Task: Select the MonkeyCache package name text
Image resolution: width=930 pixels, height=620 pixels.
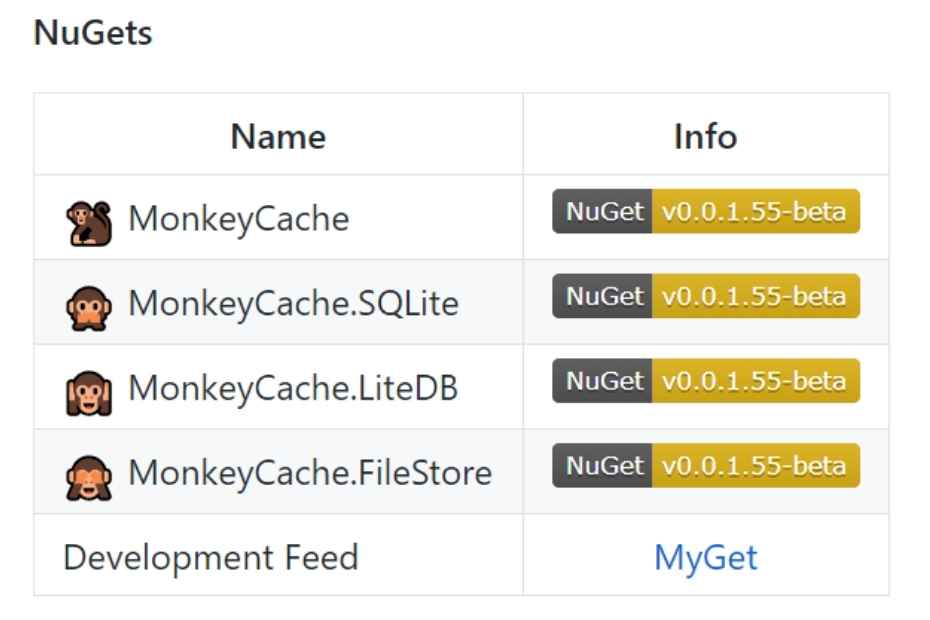Action: tap(239, 218)
